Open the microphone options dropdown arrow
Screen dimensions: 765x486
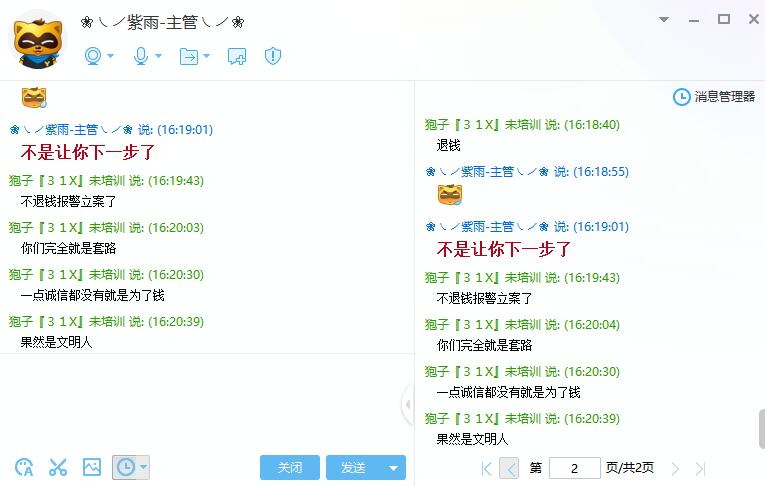click(158, 56)
